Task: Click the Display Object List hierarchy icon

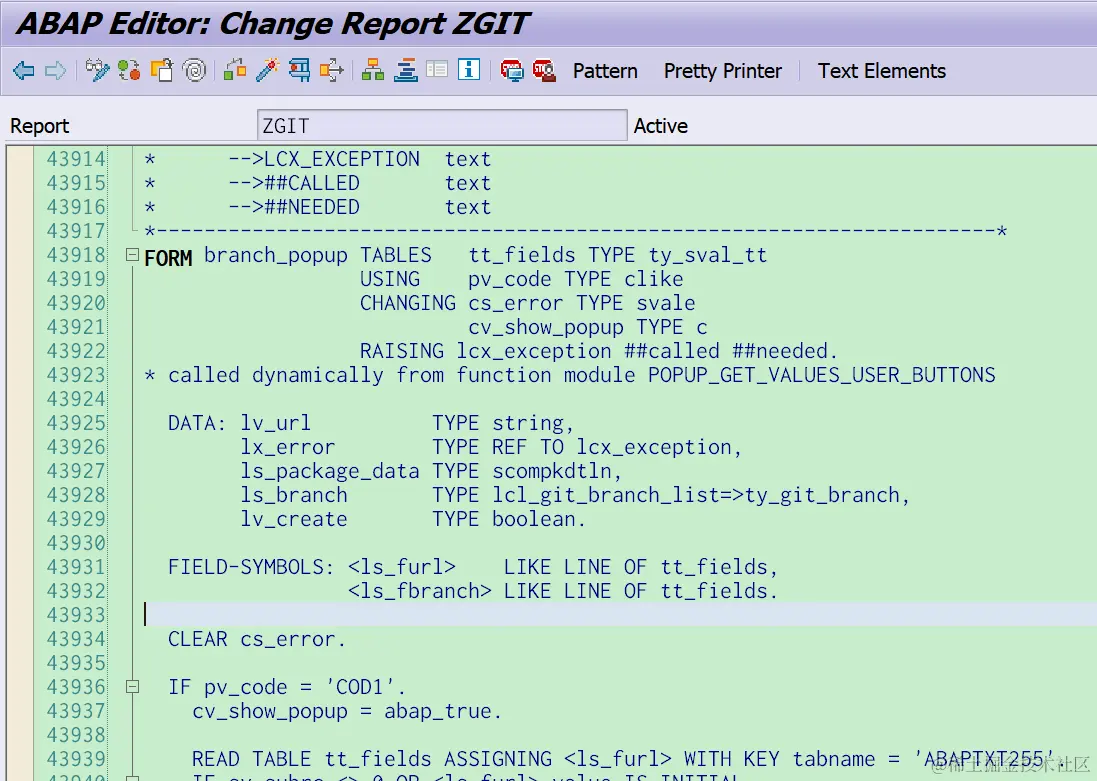Action: point(373,71)
